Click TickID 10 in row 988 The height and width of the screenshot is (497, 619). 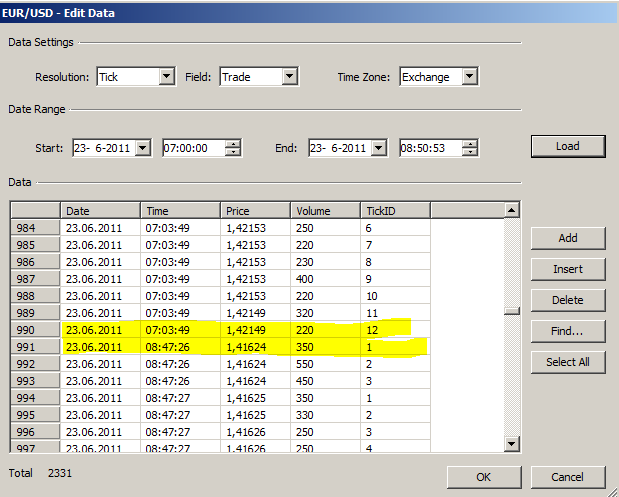(395, 296)
